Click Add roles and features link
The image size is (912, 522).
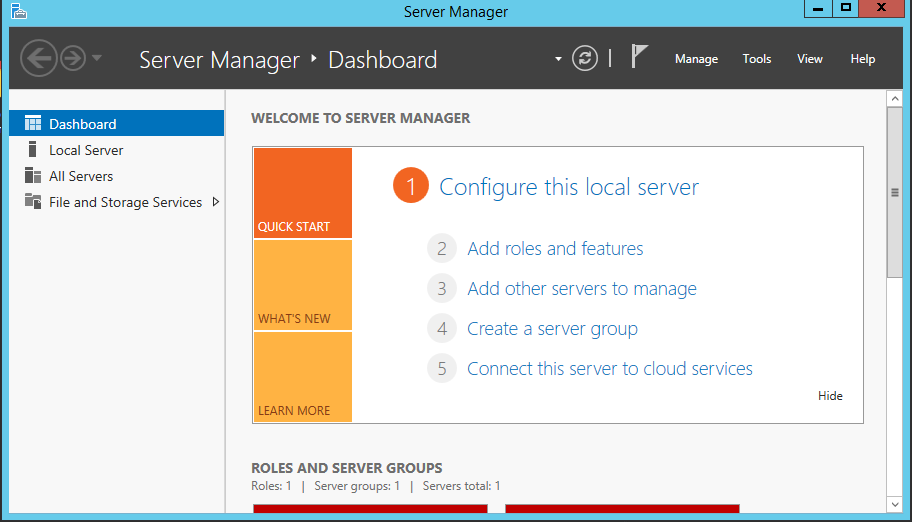click(555, 248)
